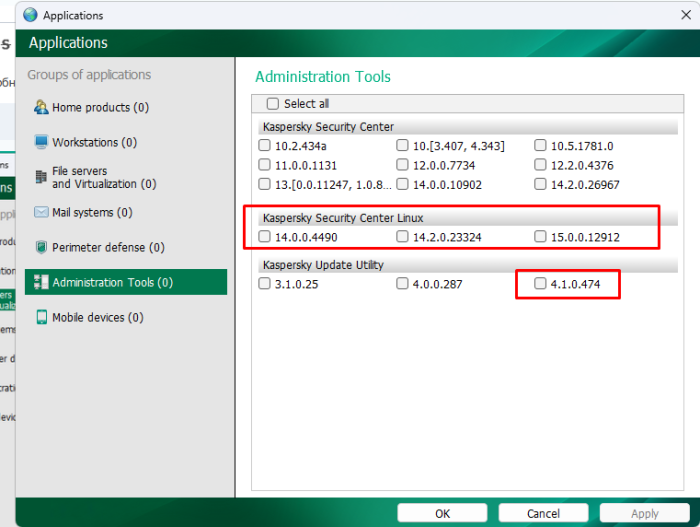Close the Applications dialog window
This screenshot has height=527, width=700.
[685, 15]
